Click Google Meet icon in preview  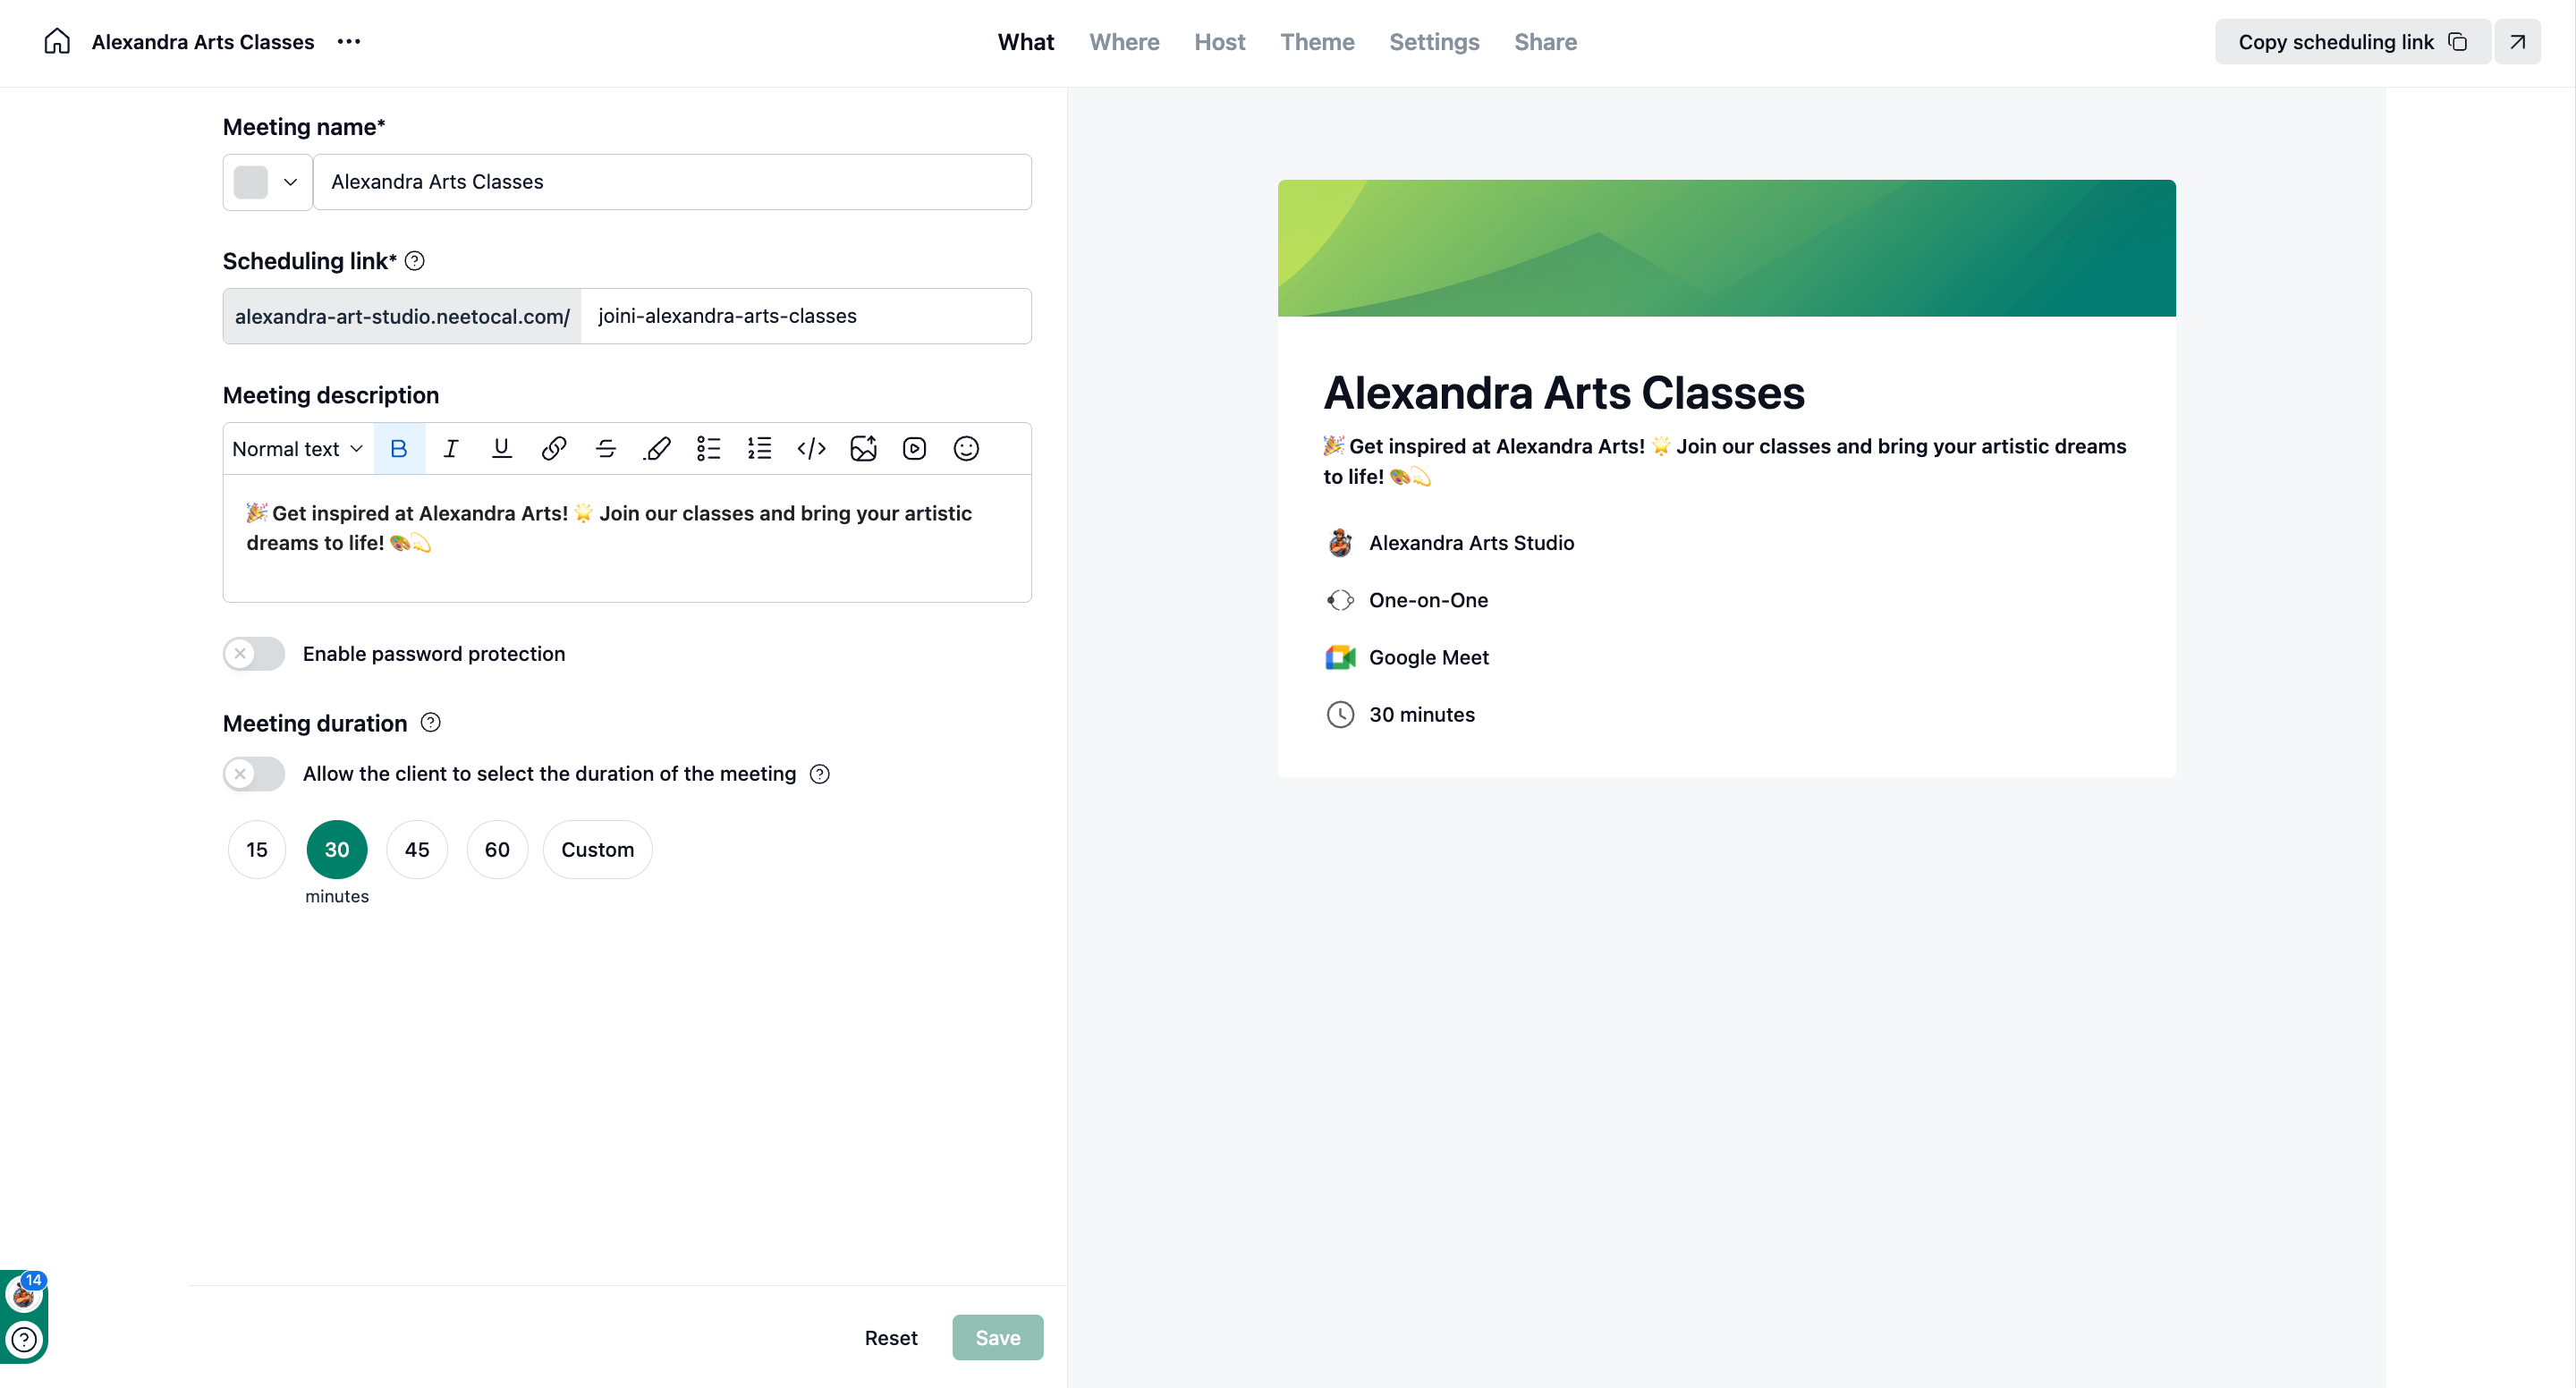pos(1340,658)
